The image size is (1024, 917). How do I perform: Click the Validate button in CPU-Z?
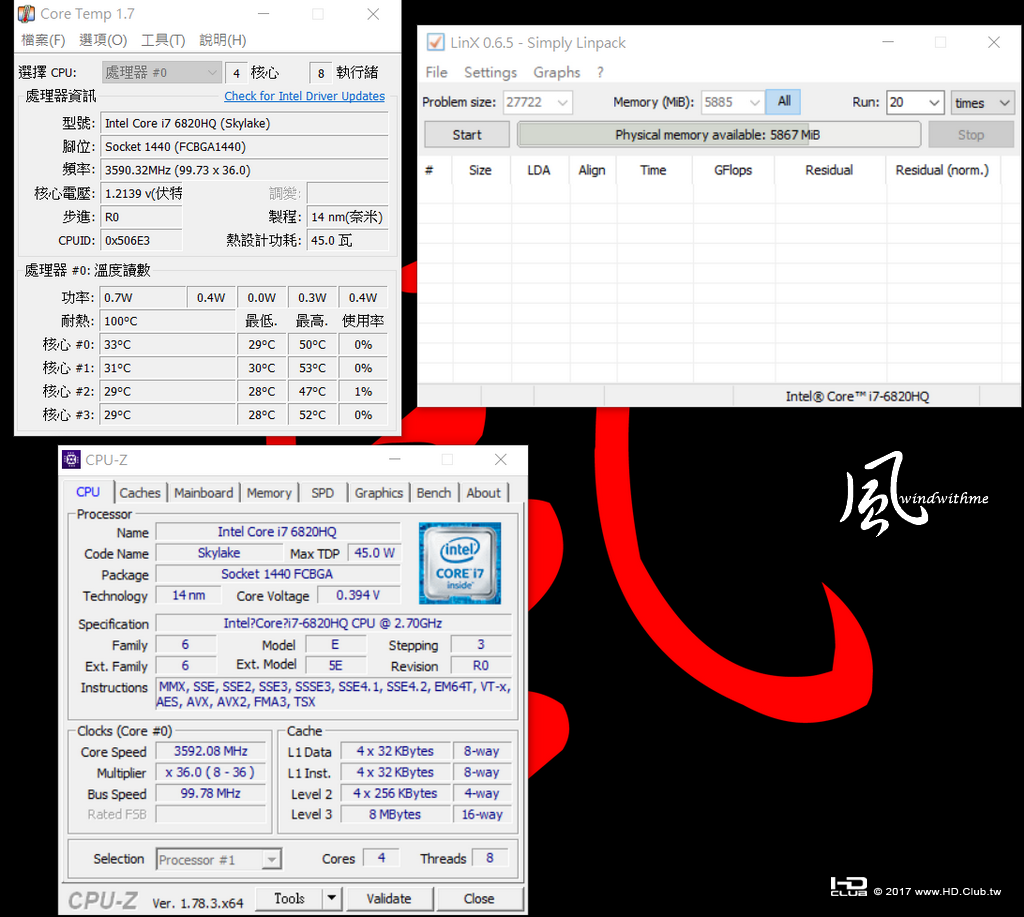389,898
